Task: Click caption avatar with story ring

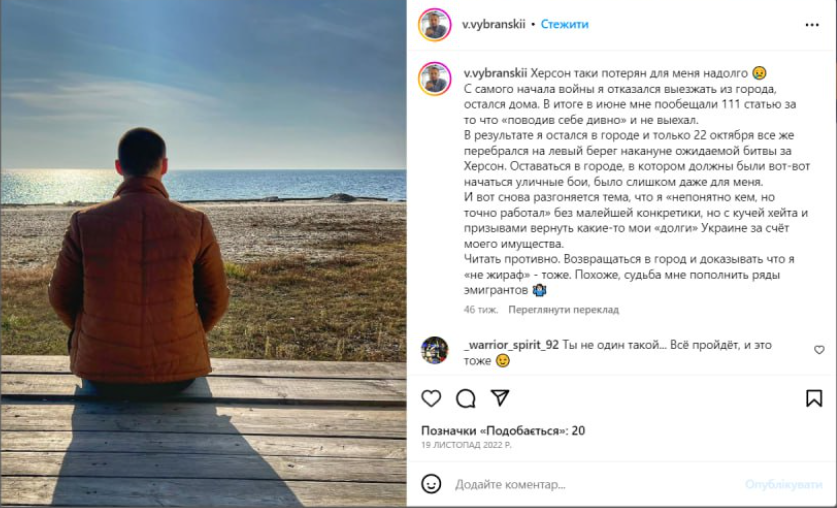Action: pos(435,78)
